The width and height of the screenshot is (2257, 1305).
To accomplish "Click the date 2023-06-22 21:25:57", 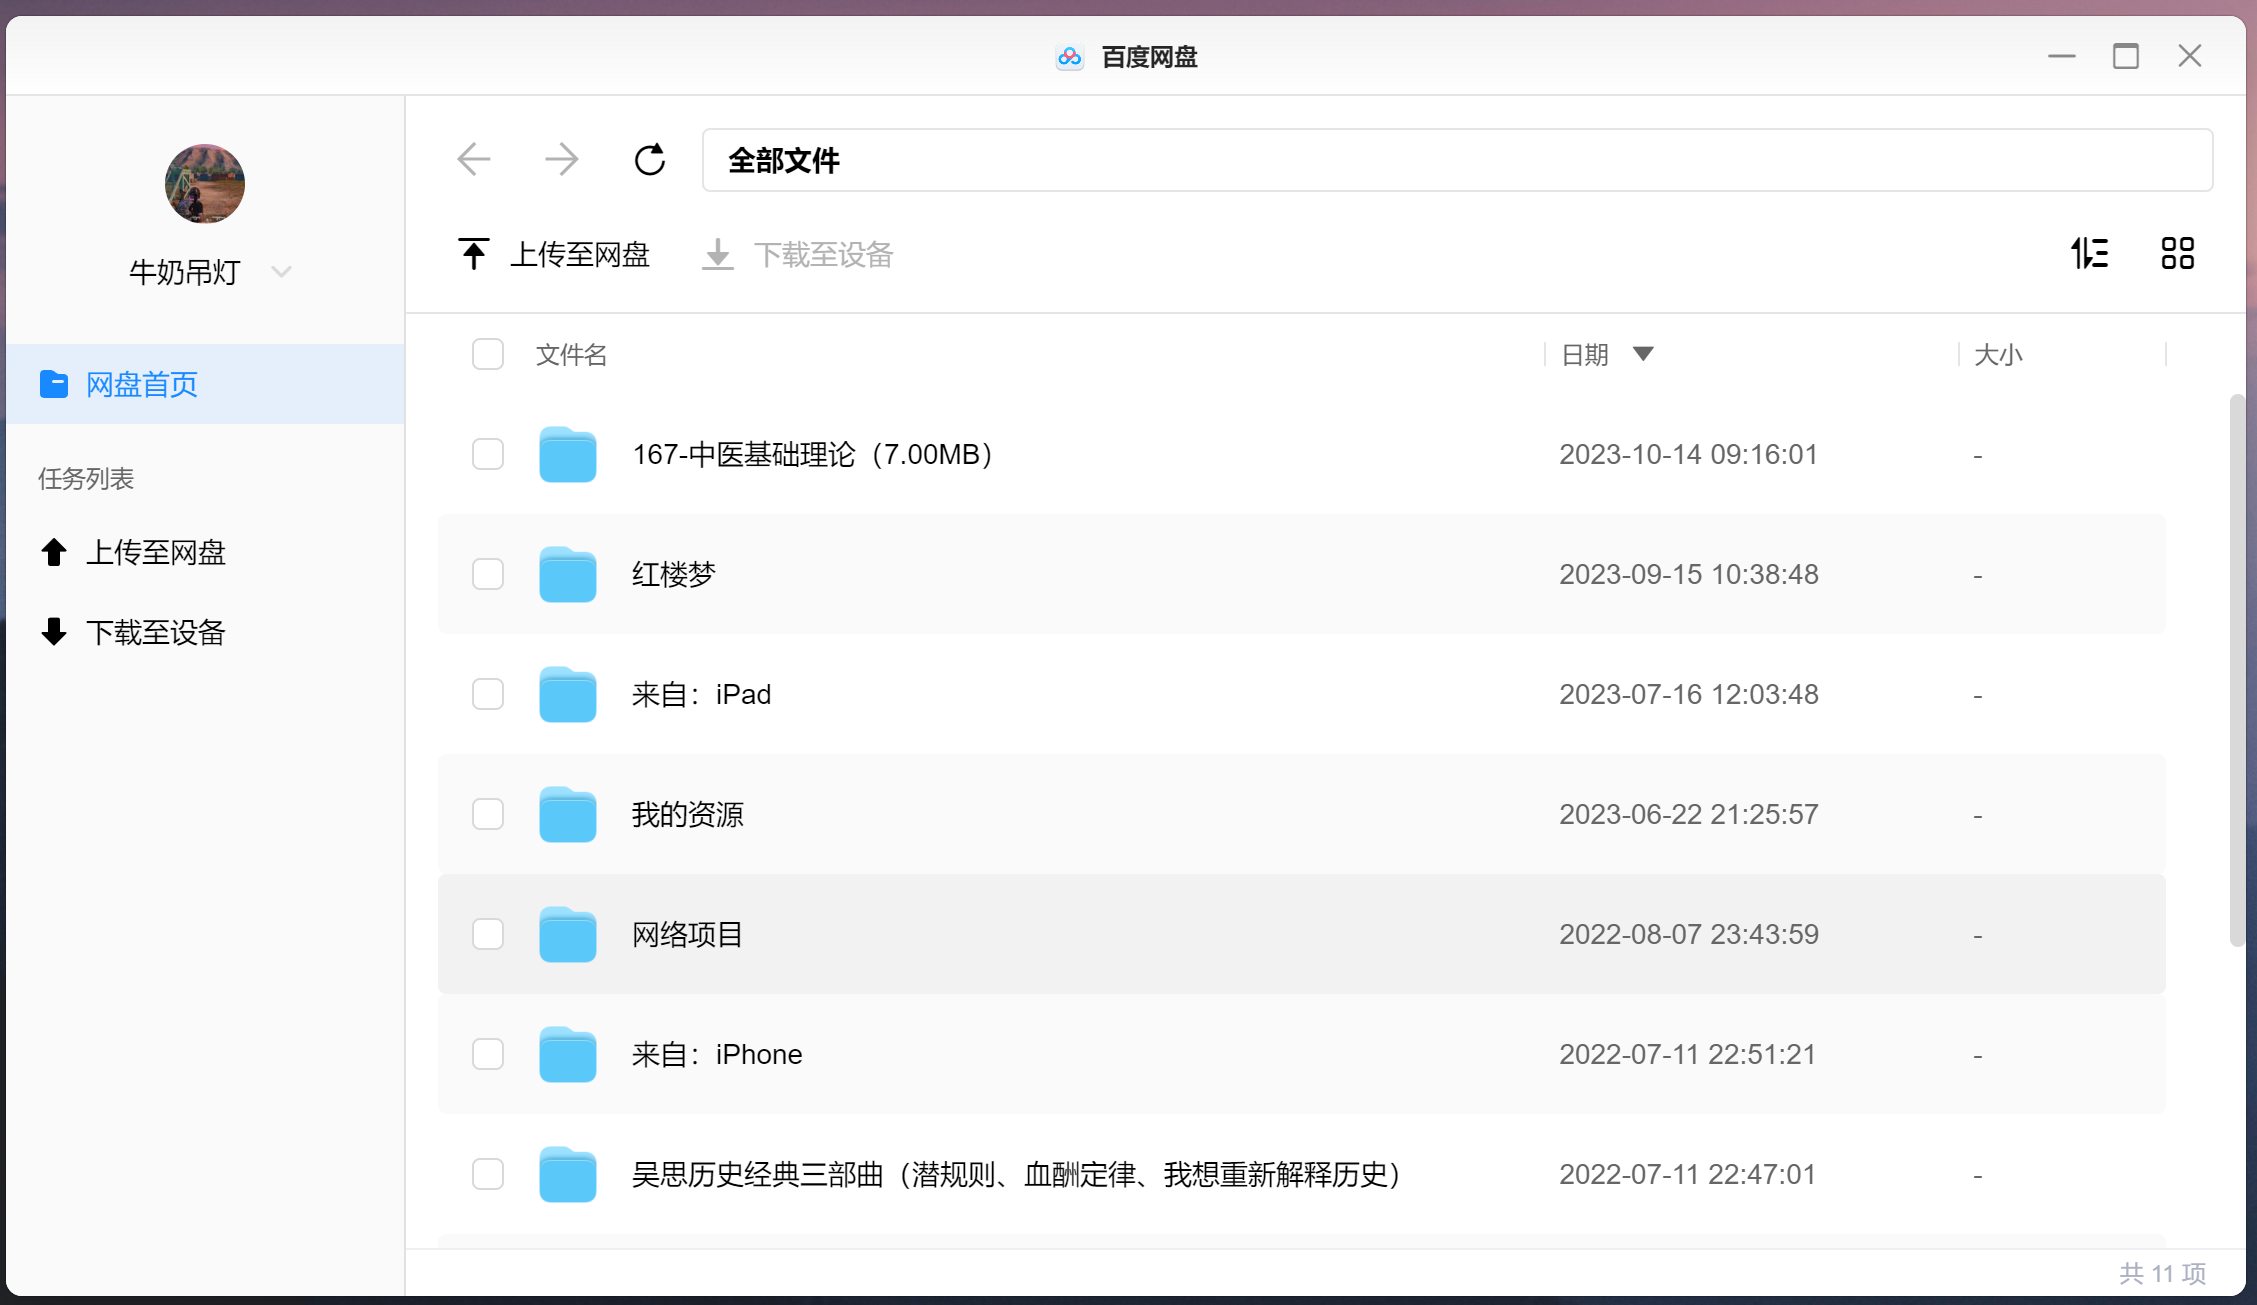I will [x=1689, y=814].
